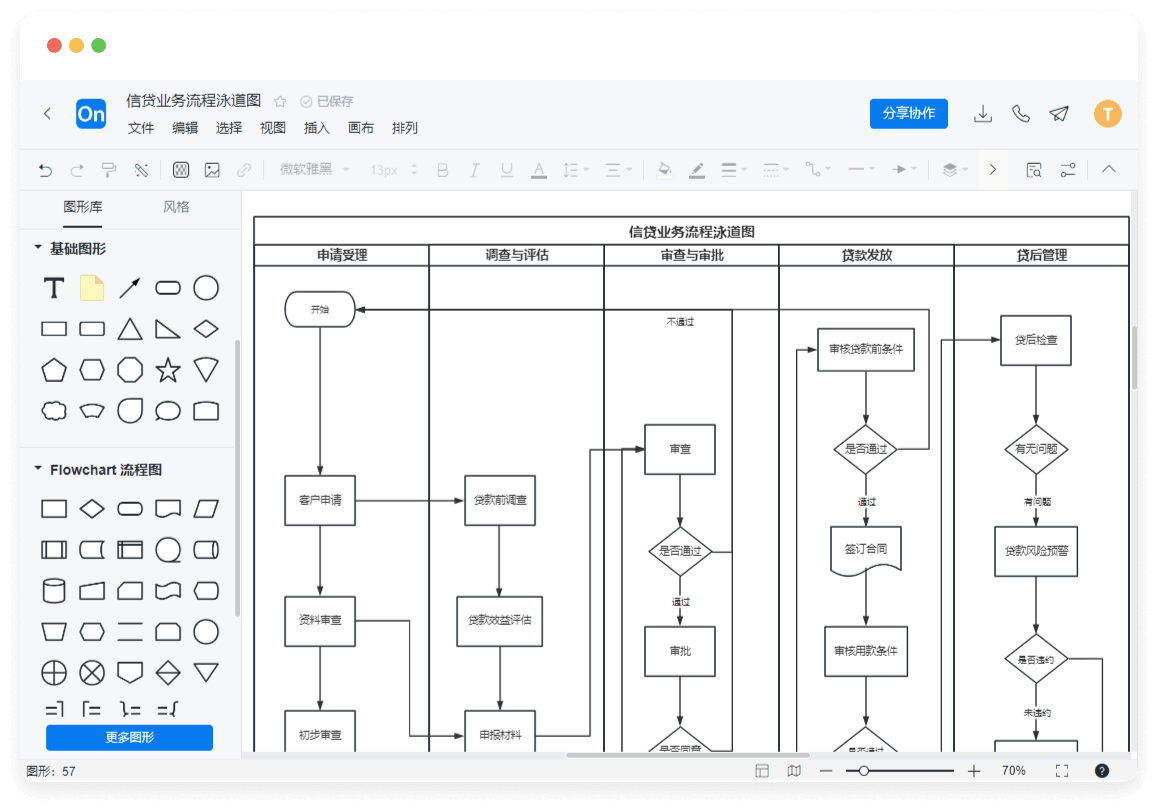Switch to the 风格 tab
The height and width of the screenshot is (810, 1158).
pyautogui.click(x=176, y=207)
